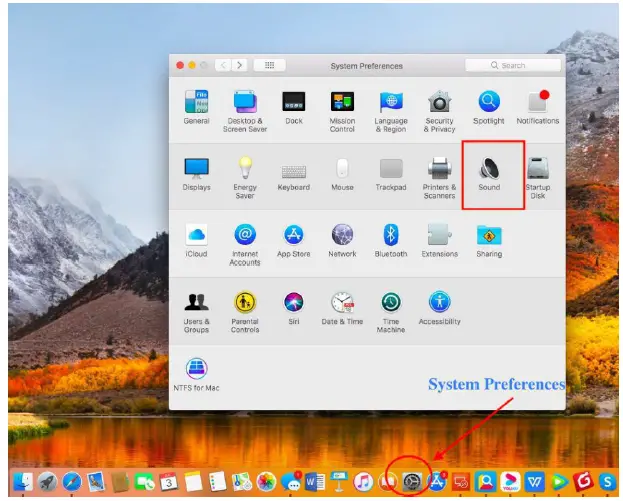This screenshot has width=623, height=501.
Task: Click the Show All grid button
Action: click(269, 65)
